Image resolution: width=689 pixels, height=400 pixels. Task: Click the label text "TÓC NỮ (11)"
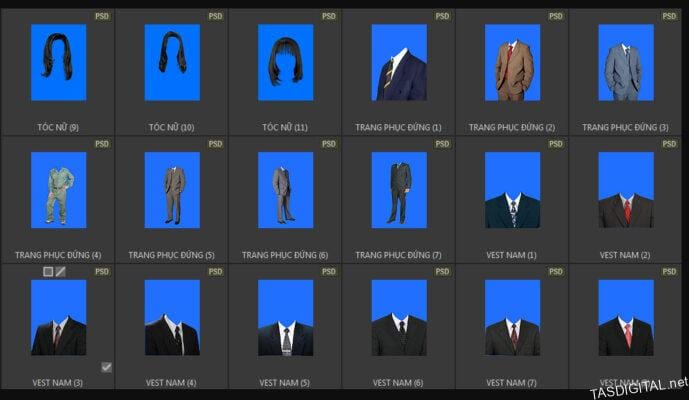[285, 127]
